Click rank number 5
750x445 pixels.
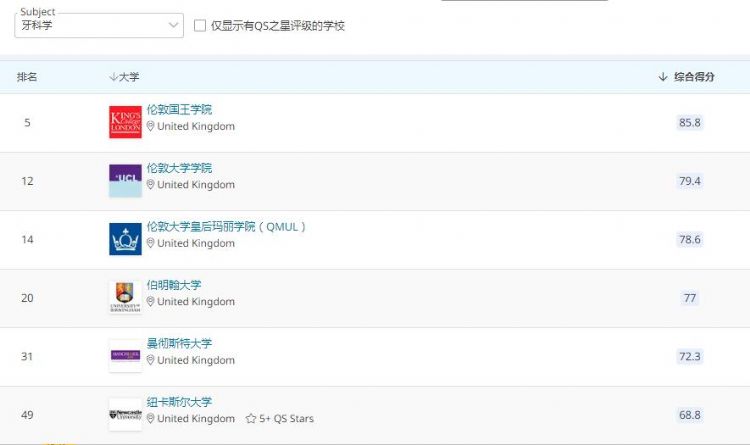click(27, 122)
